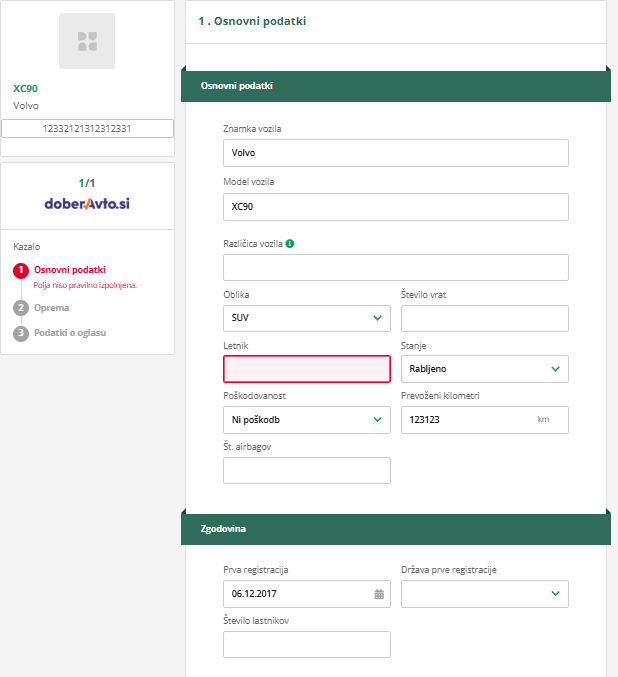Click step 1 red circle icon
This screenshot has height=677, width=618.
pos(21,270)
